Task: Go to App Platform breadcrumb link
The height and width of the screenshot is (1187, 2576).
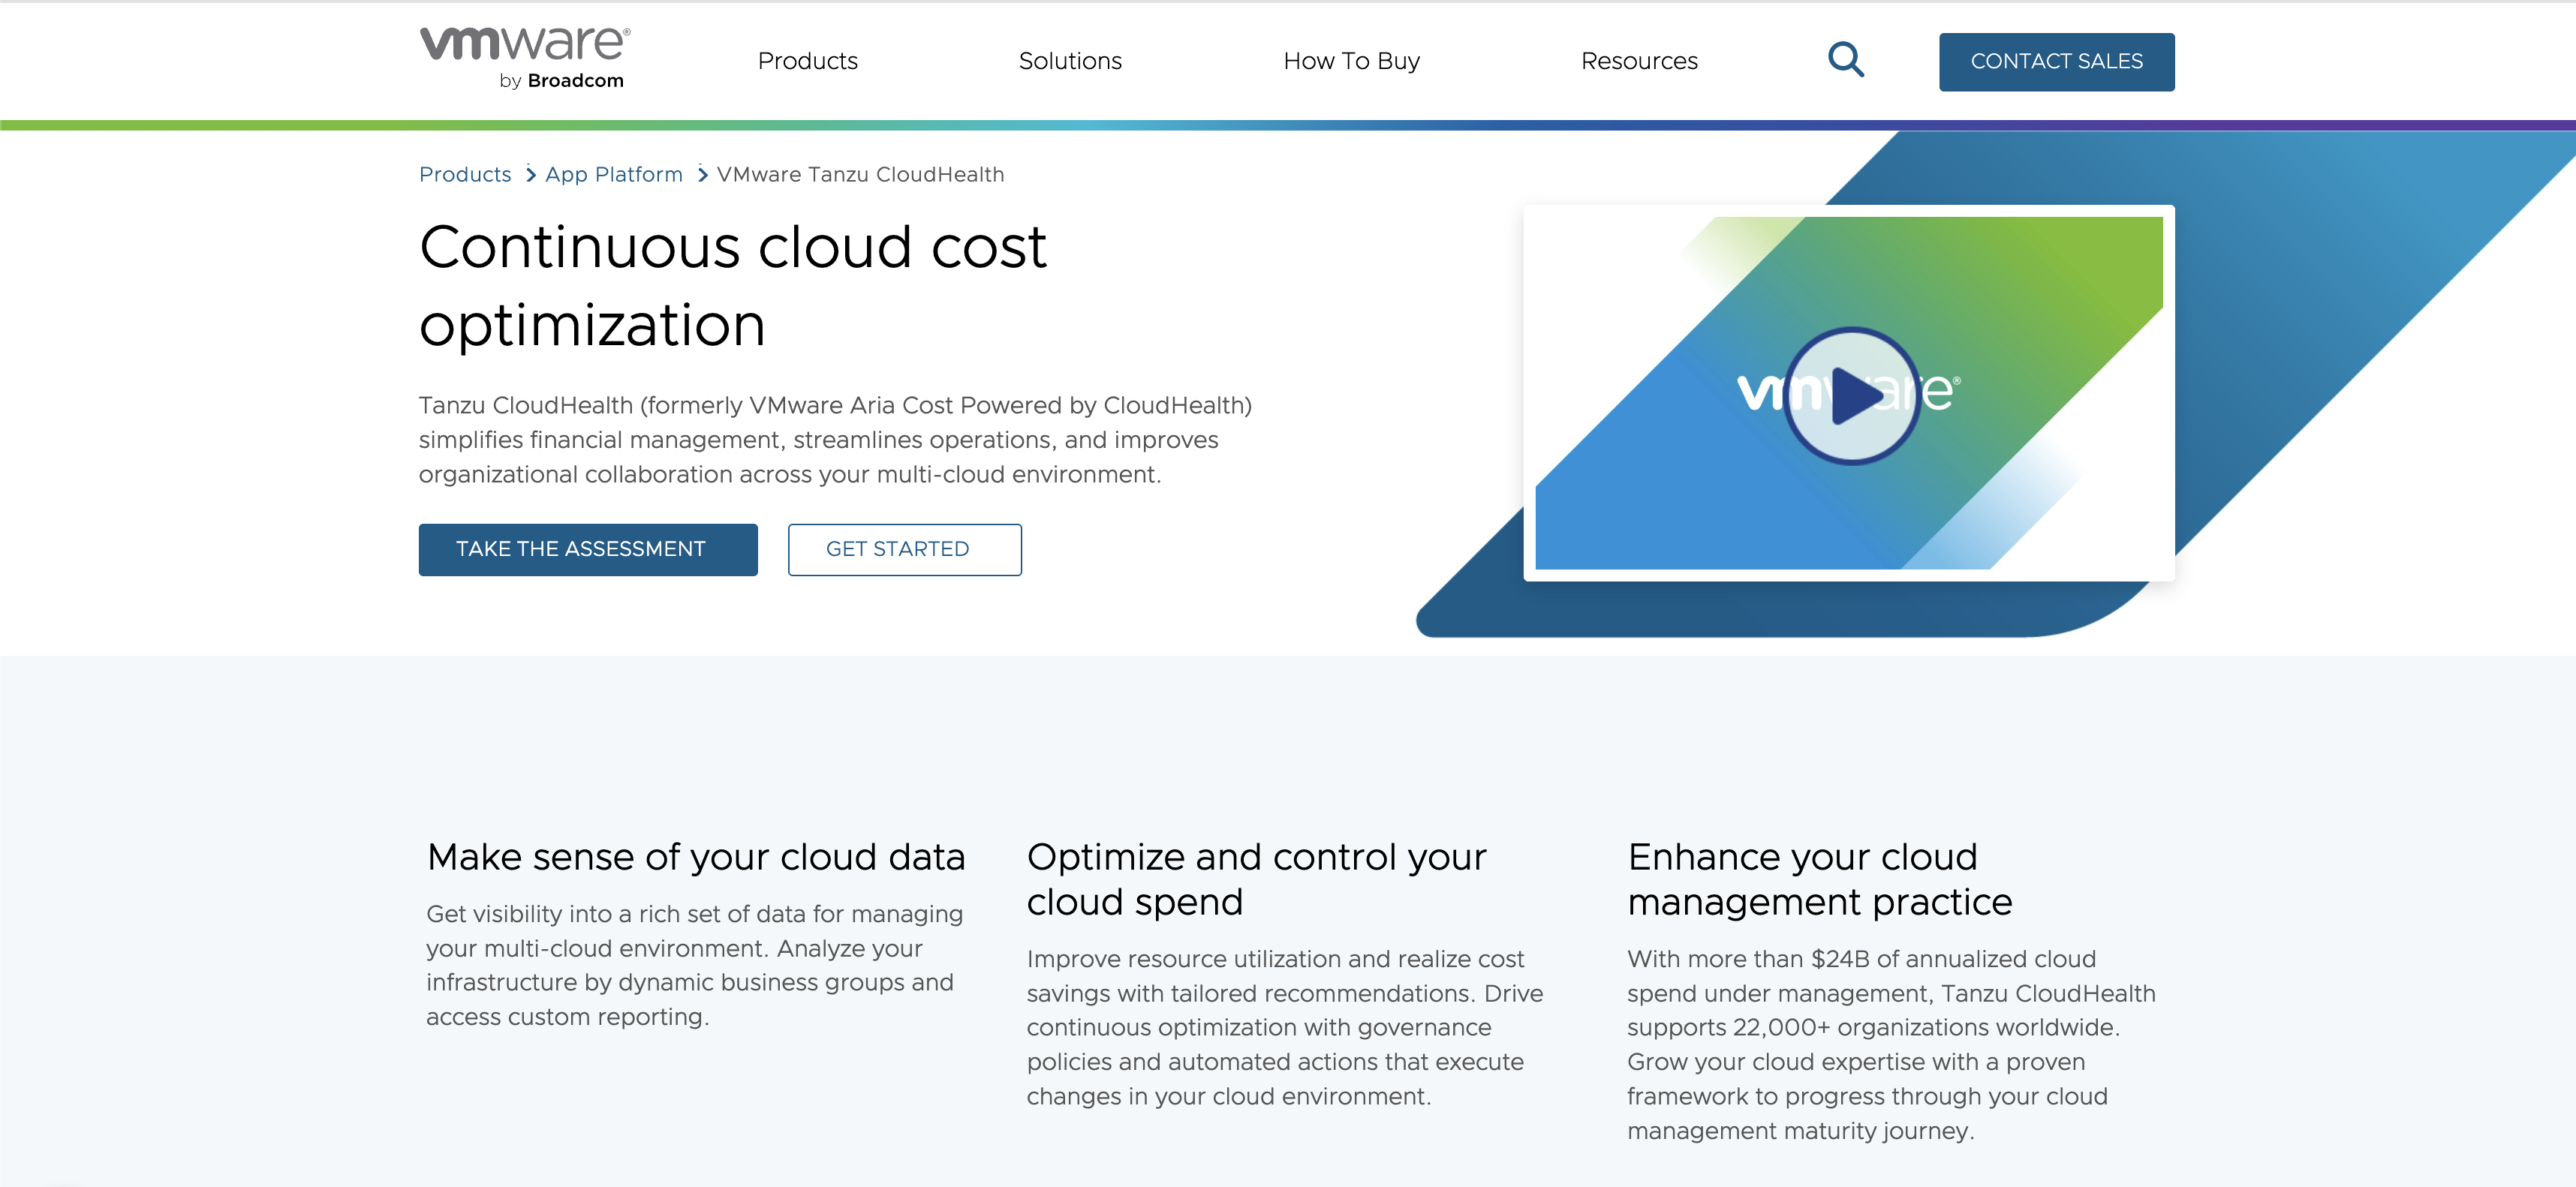Action: point(613,175)
